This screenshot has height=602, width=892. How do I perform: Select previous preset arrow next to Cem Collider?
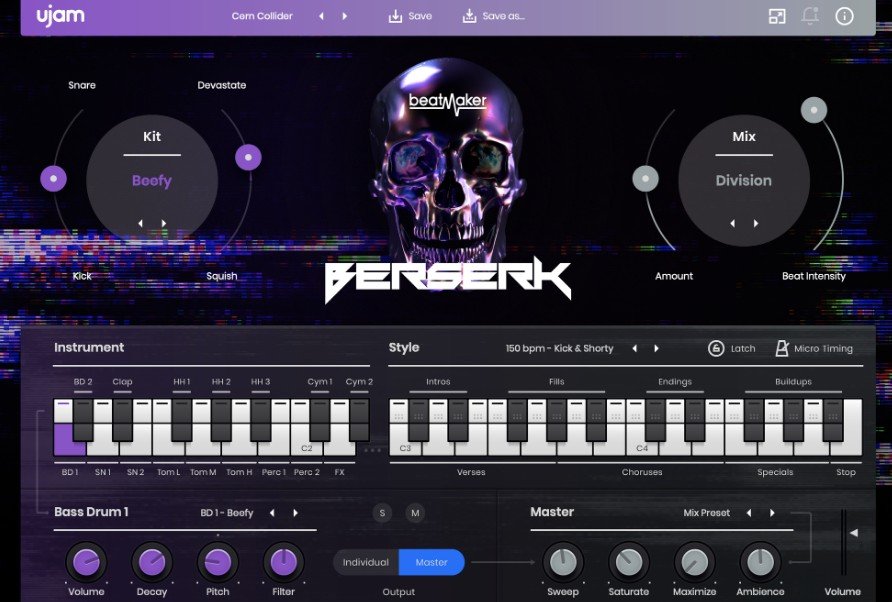tap(321, 16)
